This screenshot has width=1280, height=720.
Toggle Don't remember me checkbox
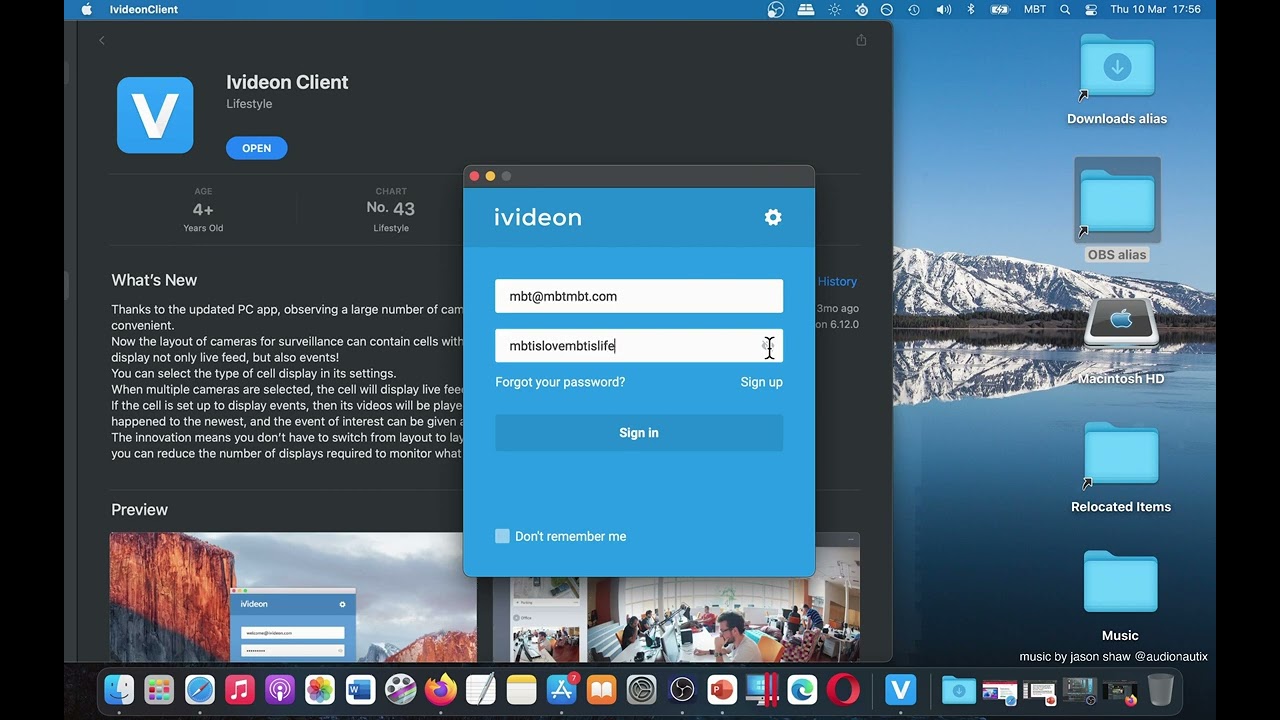[502, 536]
